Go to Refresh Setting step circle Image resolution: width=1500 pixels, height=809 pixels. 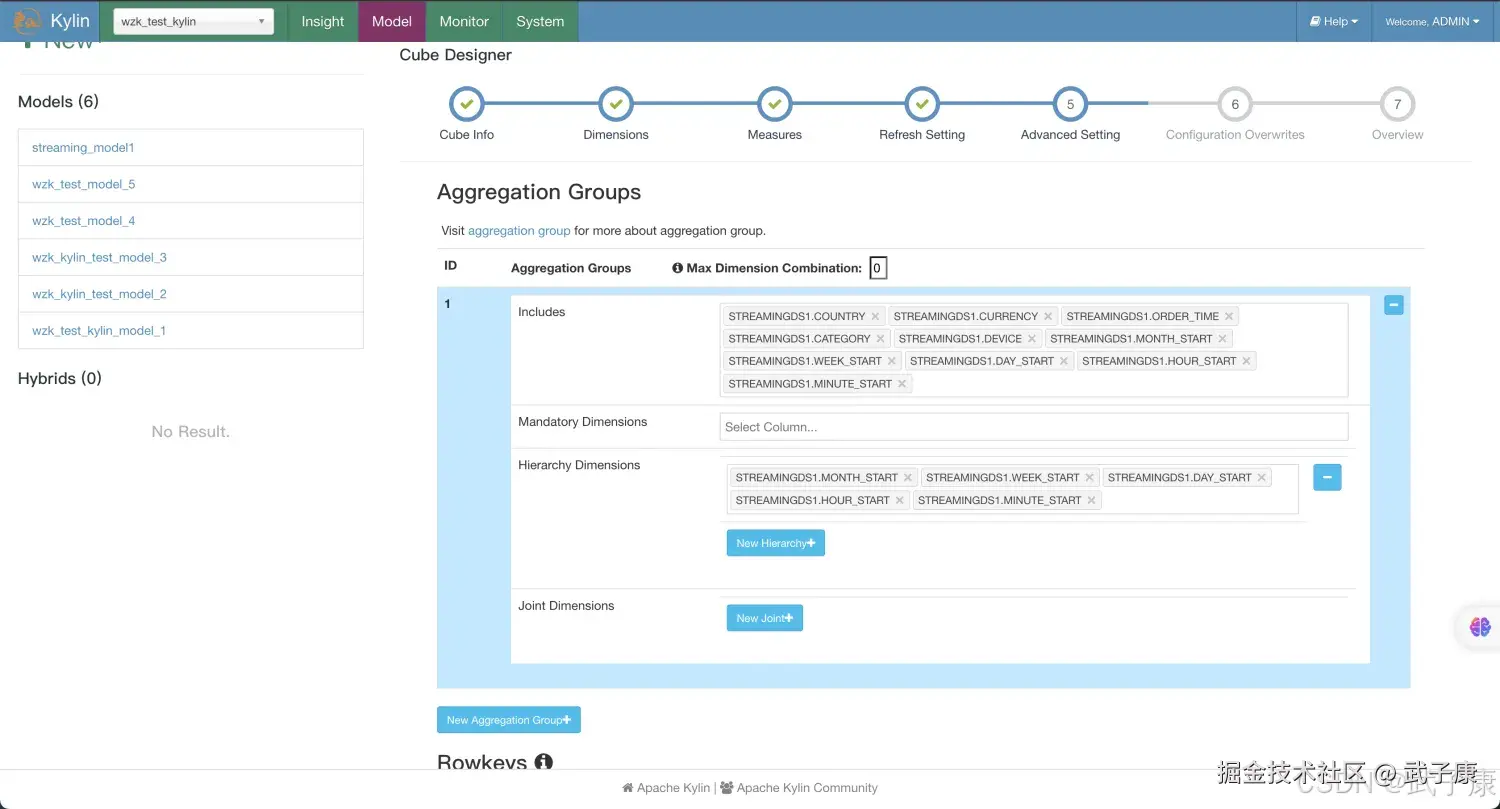tap(922, 104)
